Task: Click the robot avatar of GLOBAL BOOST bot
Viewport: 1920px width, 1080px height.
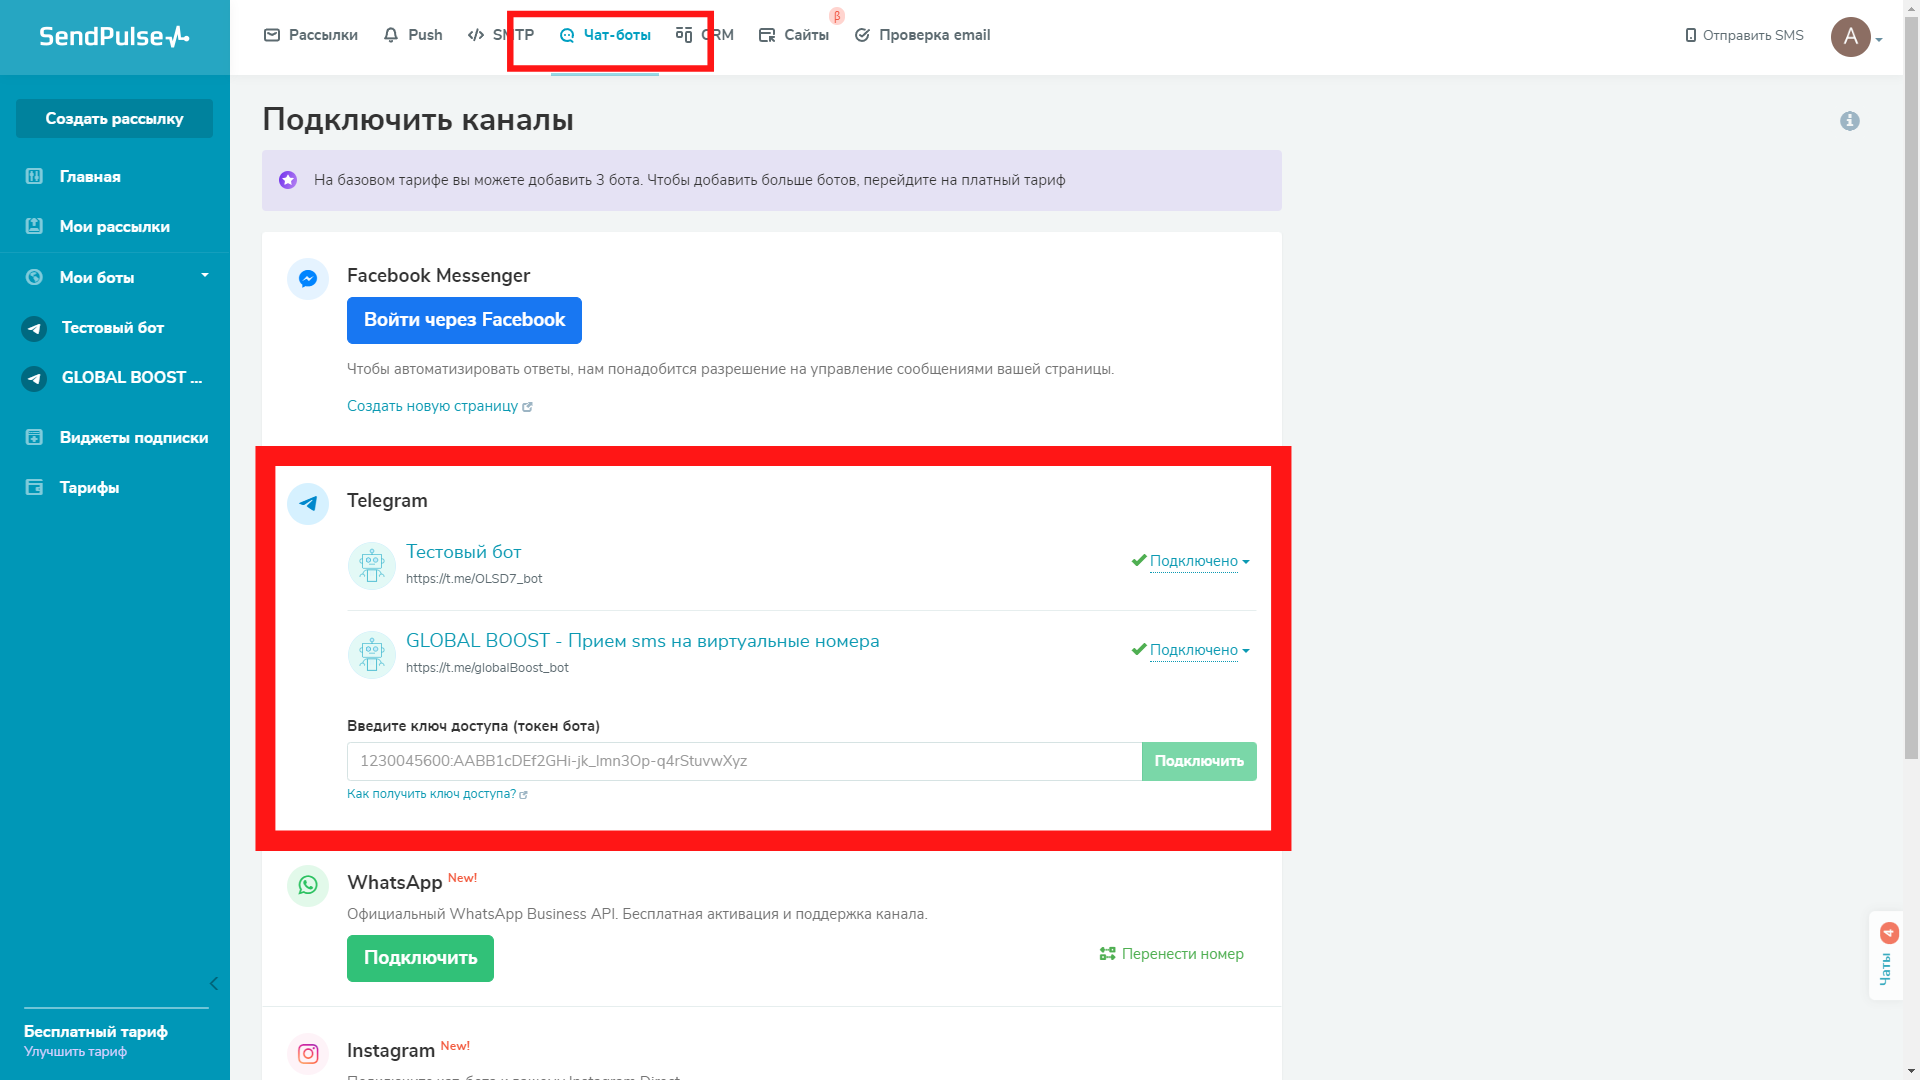Action: point(372,655)
